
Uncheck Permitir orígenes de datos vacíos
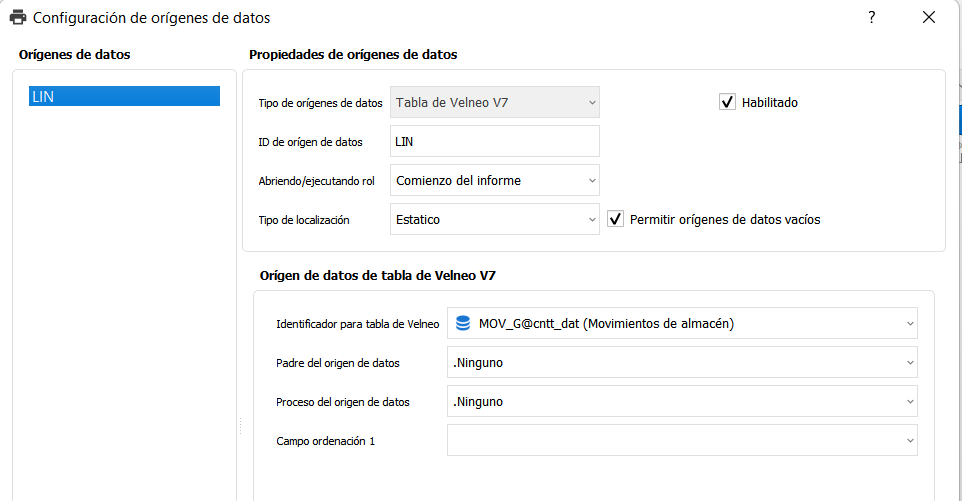click(x=616, y=219)
